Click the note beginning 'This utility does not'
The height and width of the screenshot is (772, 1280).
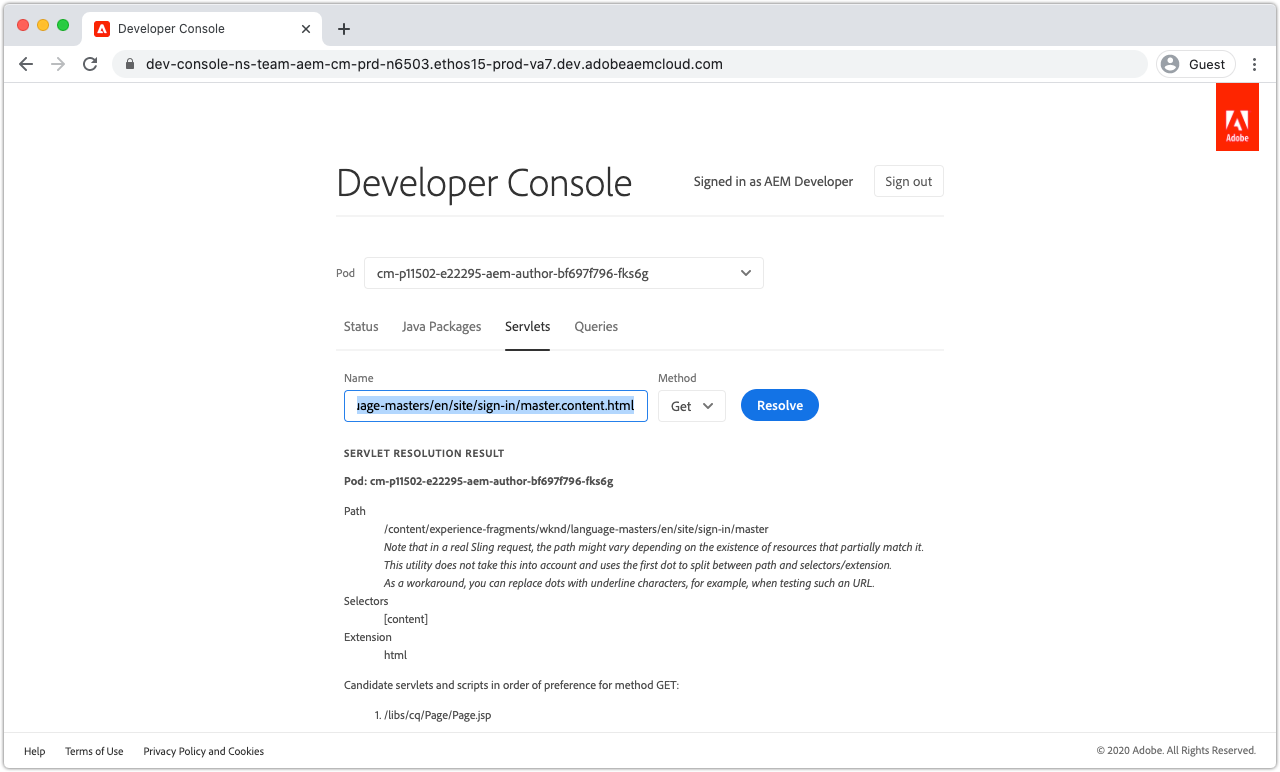pos(638,565)
